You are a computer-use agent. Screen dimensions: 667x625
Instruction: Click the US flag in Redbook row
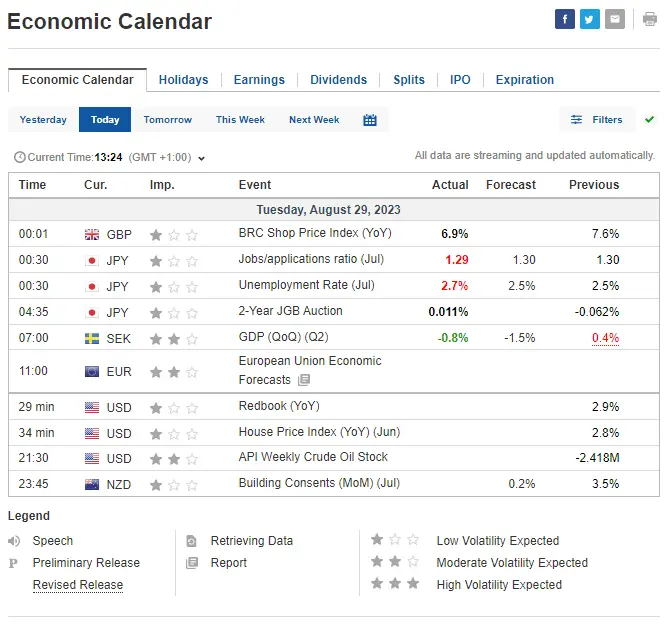(x=92, y=408)
